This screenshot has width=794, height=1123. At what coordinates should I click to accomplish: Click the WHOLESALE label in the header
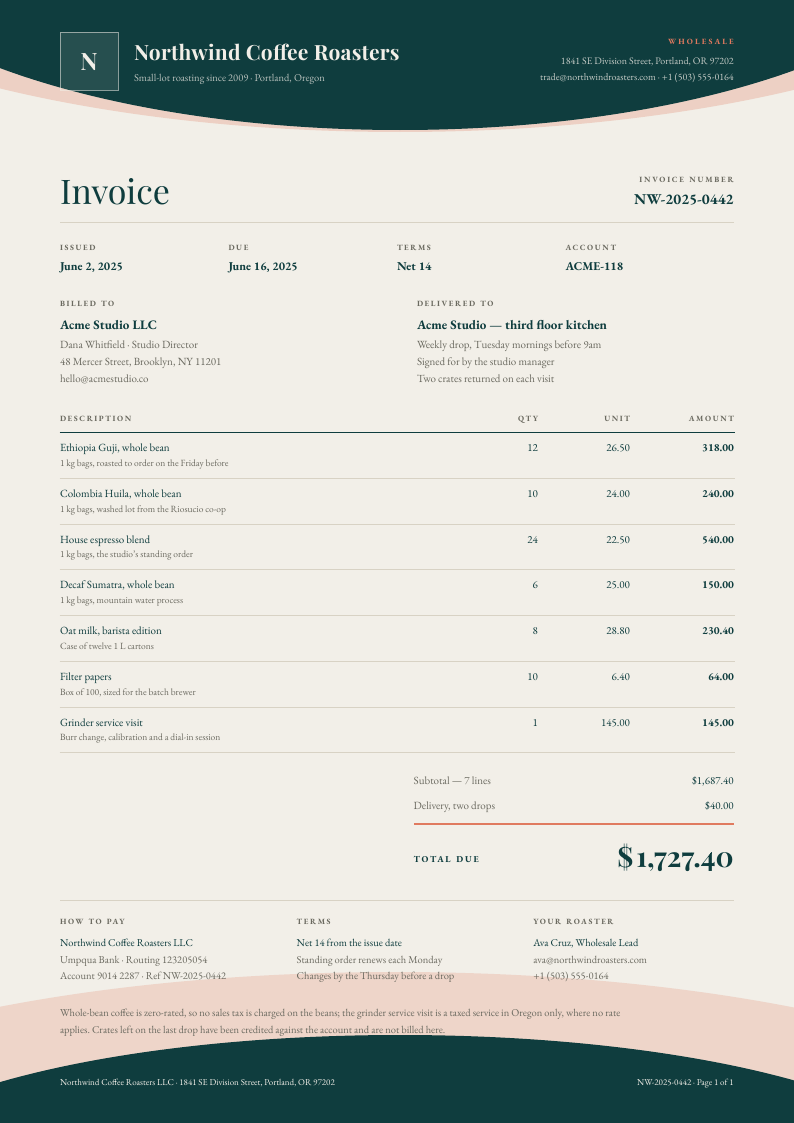(702, 42)
